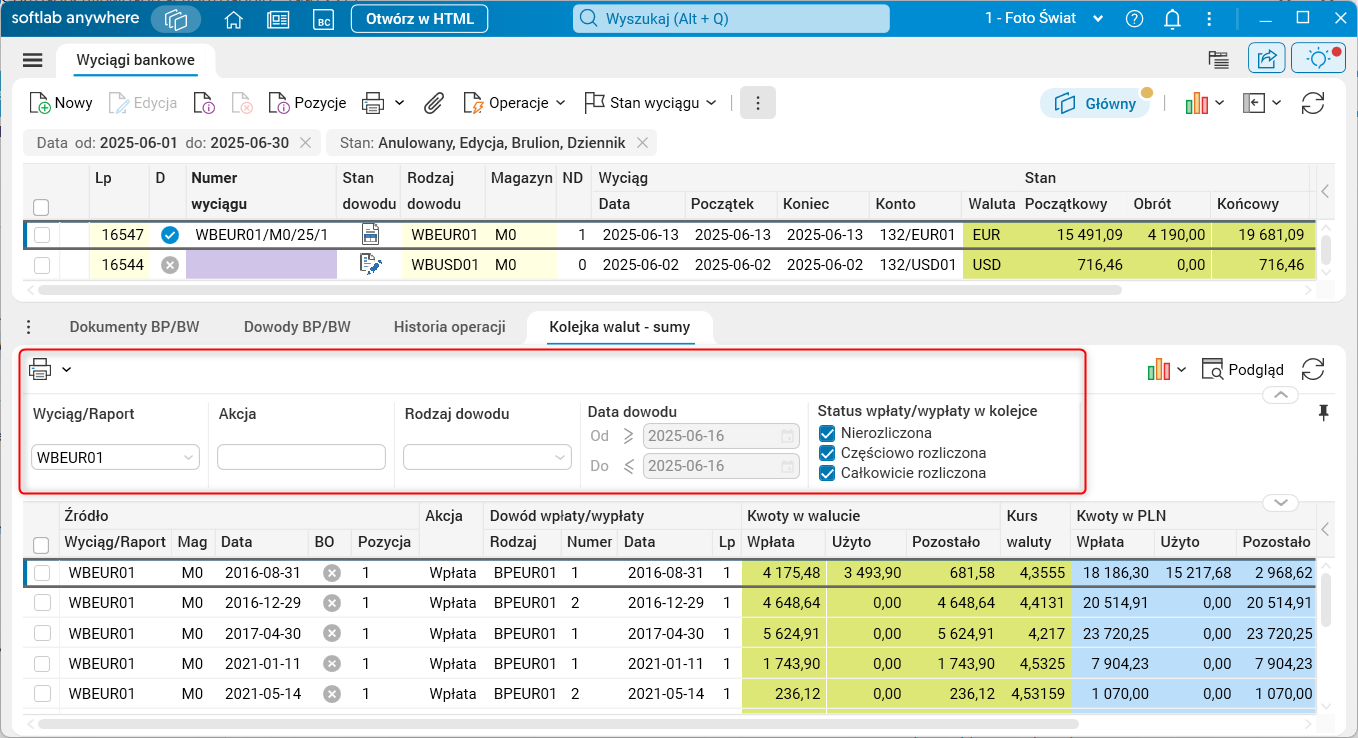1358x738 pixels.
Task: Click the pin icon beside filter panel
Action: [1324, 412]
